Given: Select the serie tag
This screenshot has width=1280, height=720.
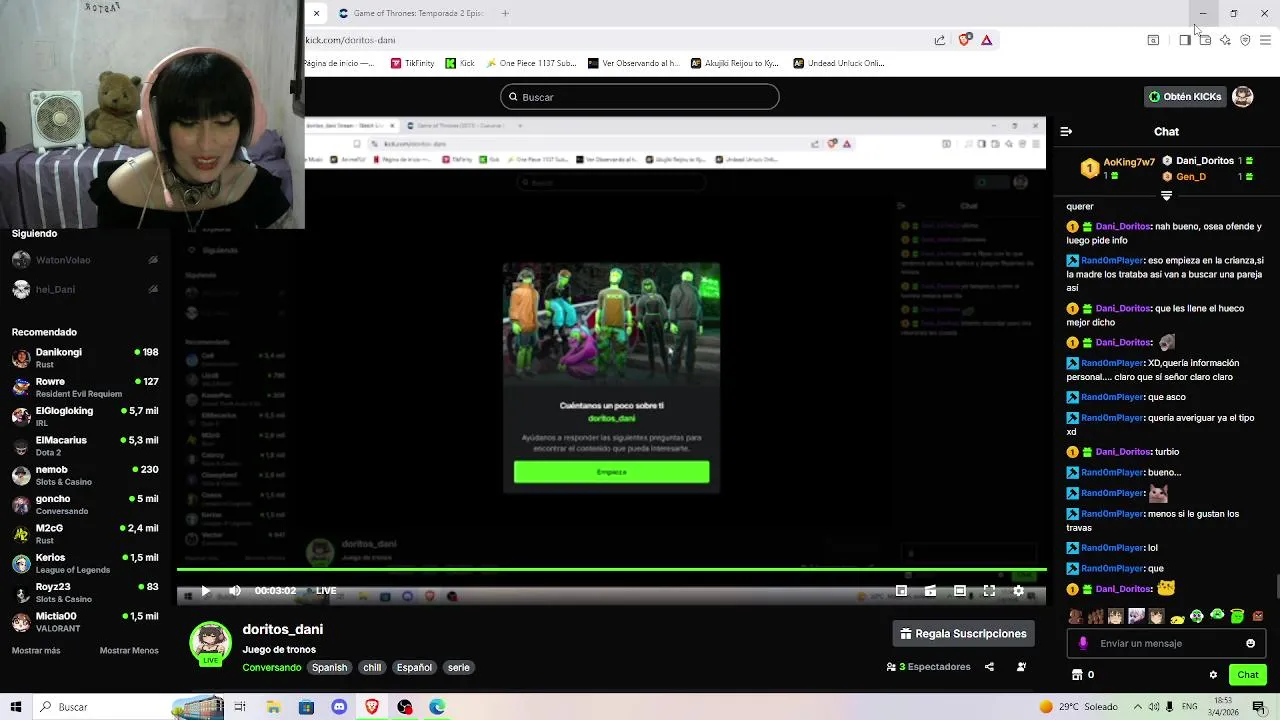Looking at the screenshot, I should pos(458,668).
